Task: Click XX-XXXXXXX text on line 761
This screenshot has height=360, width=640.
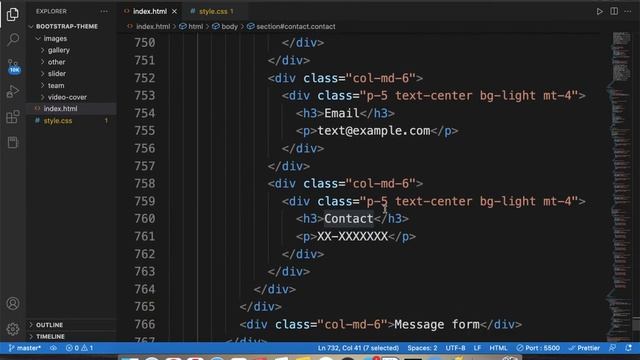Action: pos(352,236)
